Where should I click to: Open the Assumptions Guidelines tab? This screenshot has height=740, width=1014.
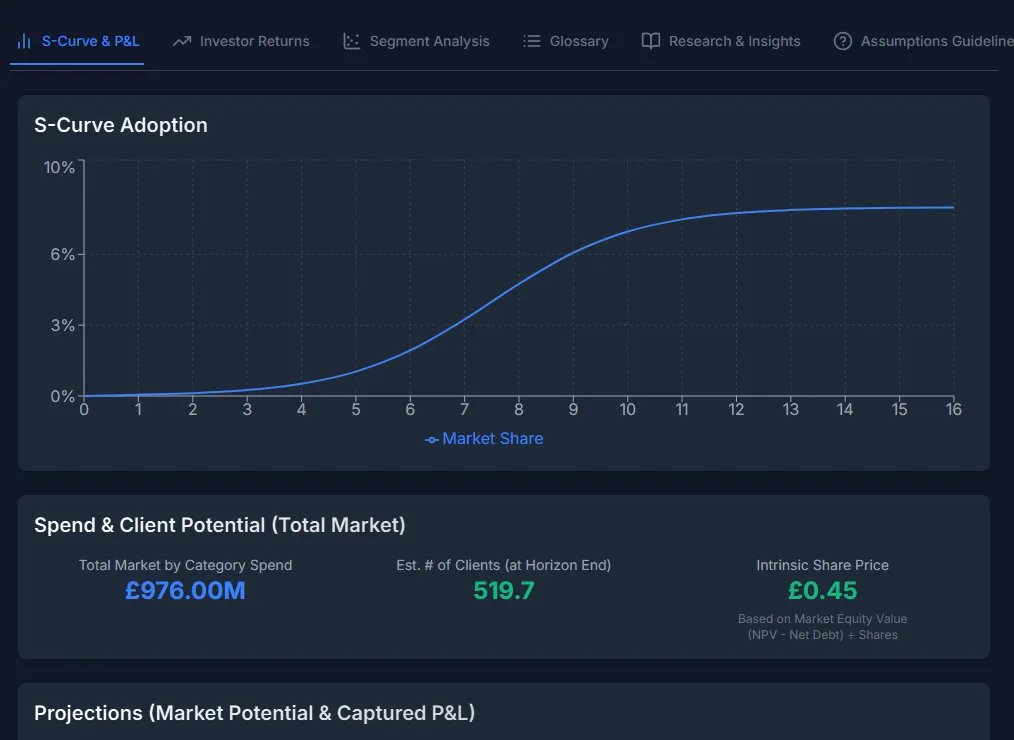[x=923, y=41]
